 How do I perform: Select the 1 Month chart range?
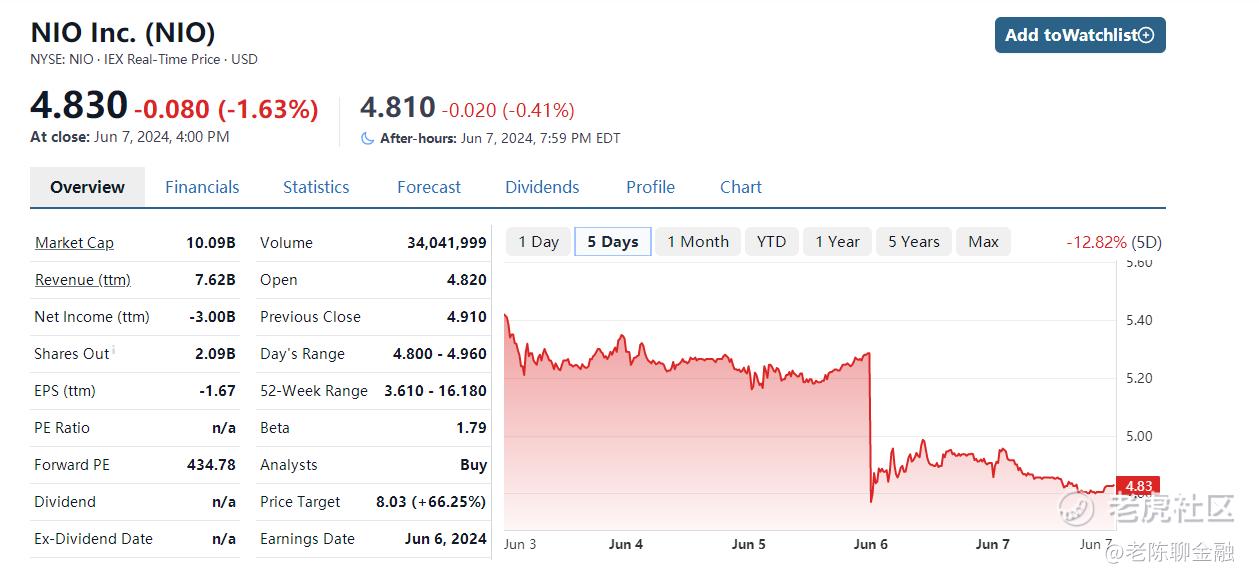(x=698, y=242)
